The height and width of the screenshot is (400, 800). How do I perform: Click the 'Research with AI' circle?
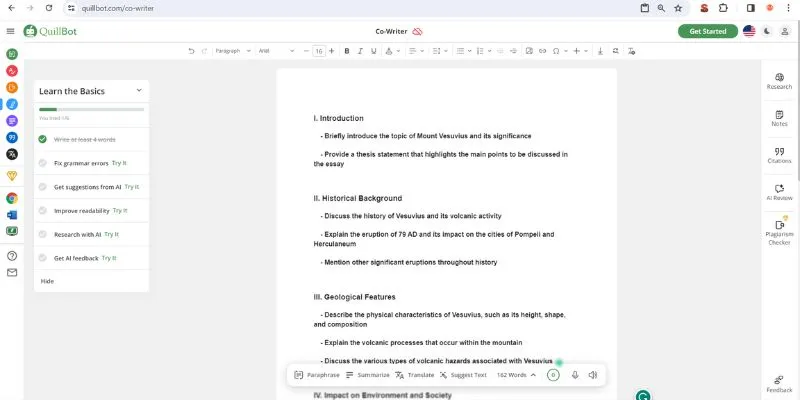[42, 234]
